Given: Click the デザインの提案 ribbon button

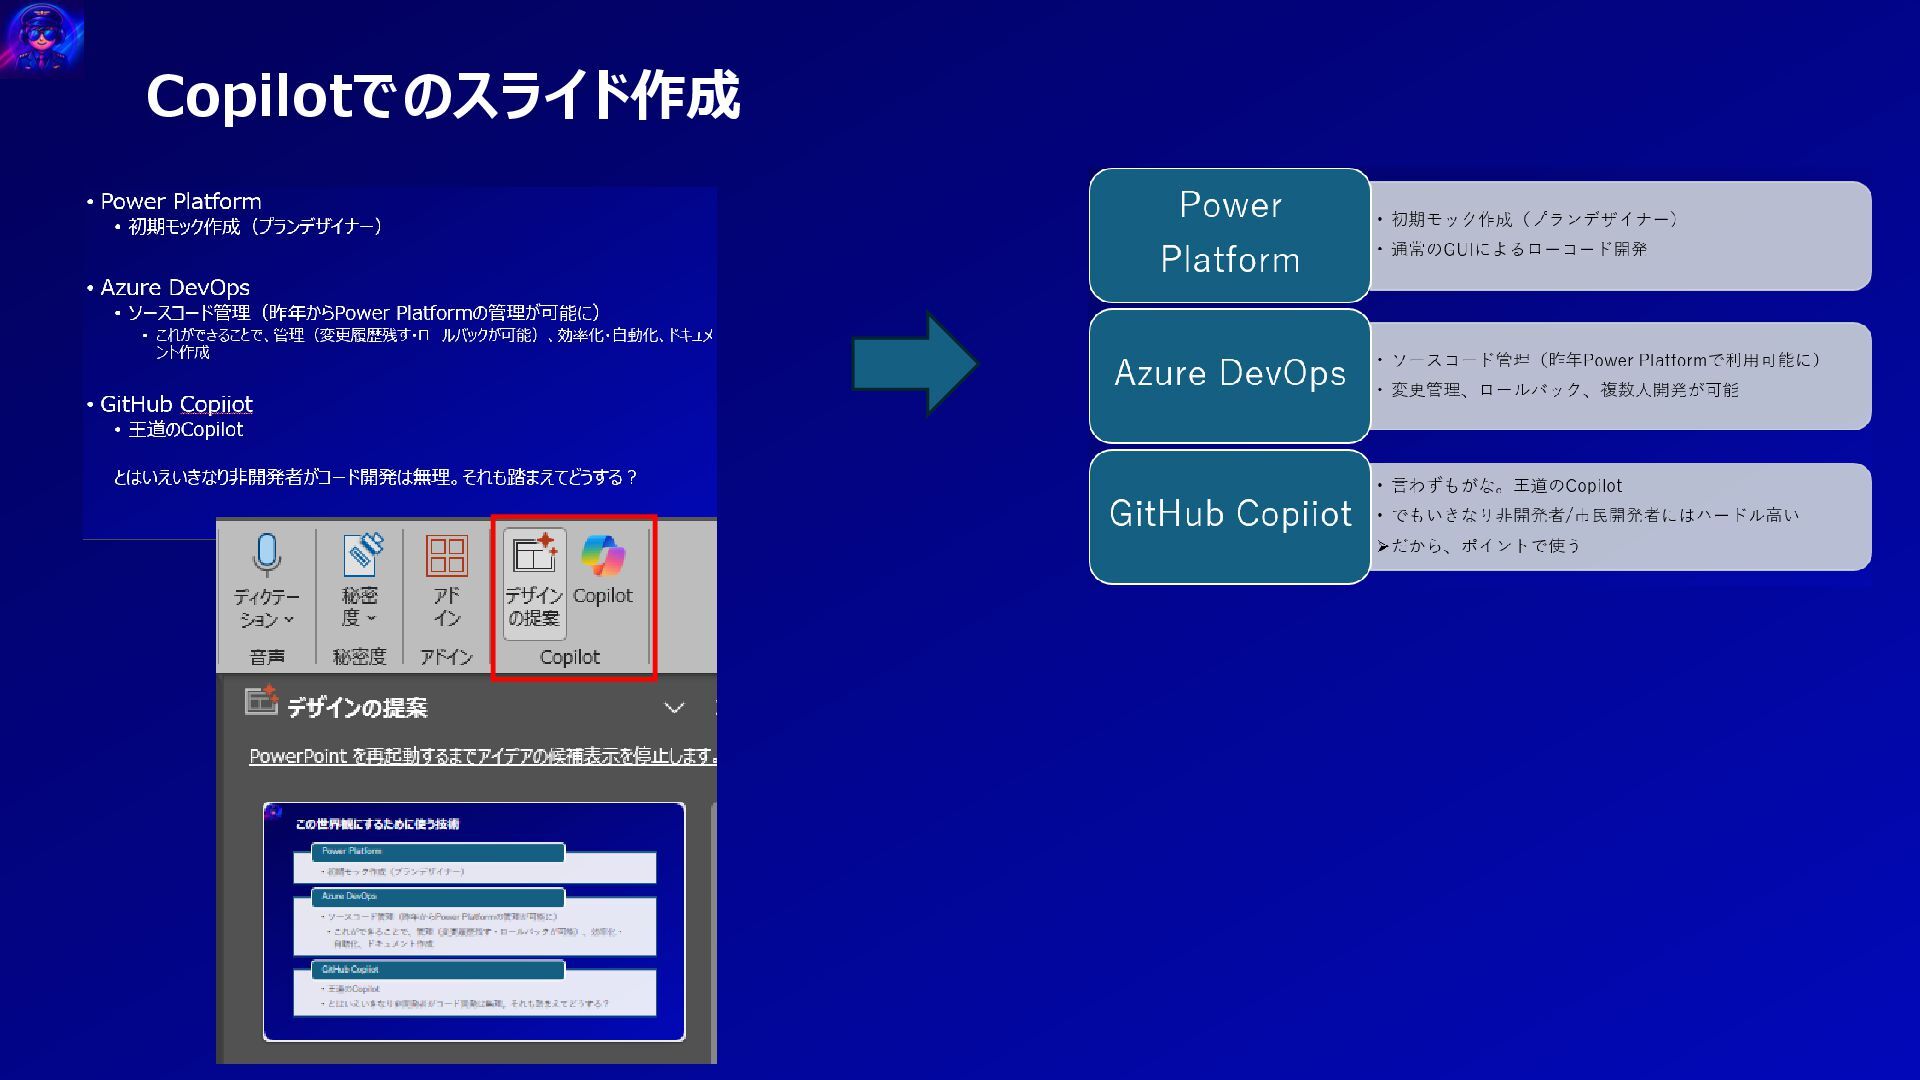Looking at the screenshot, I should [x=534, y=583].
